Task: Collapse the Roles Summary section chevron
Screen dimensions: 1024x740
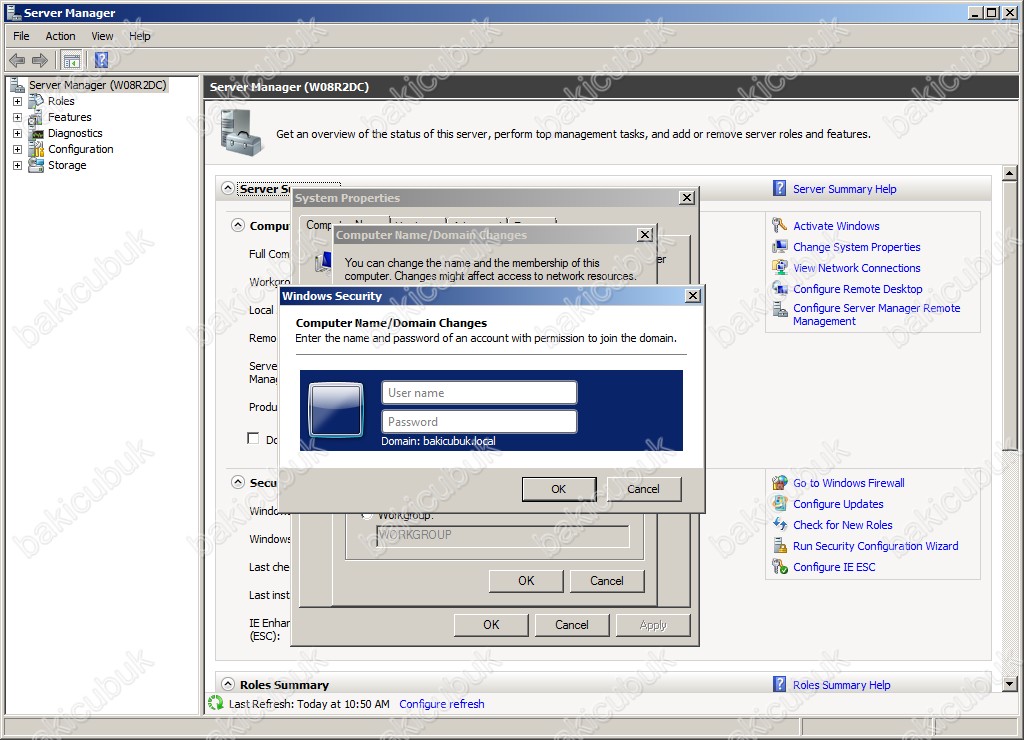Action: (x=227, y=684)
